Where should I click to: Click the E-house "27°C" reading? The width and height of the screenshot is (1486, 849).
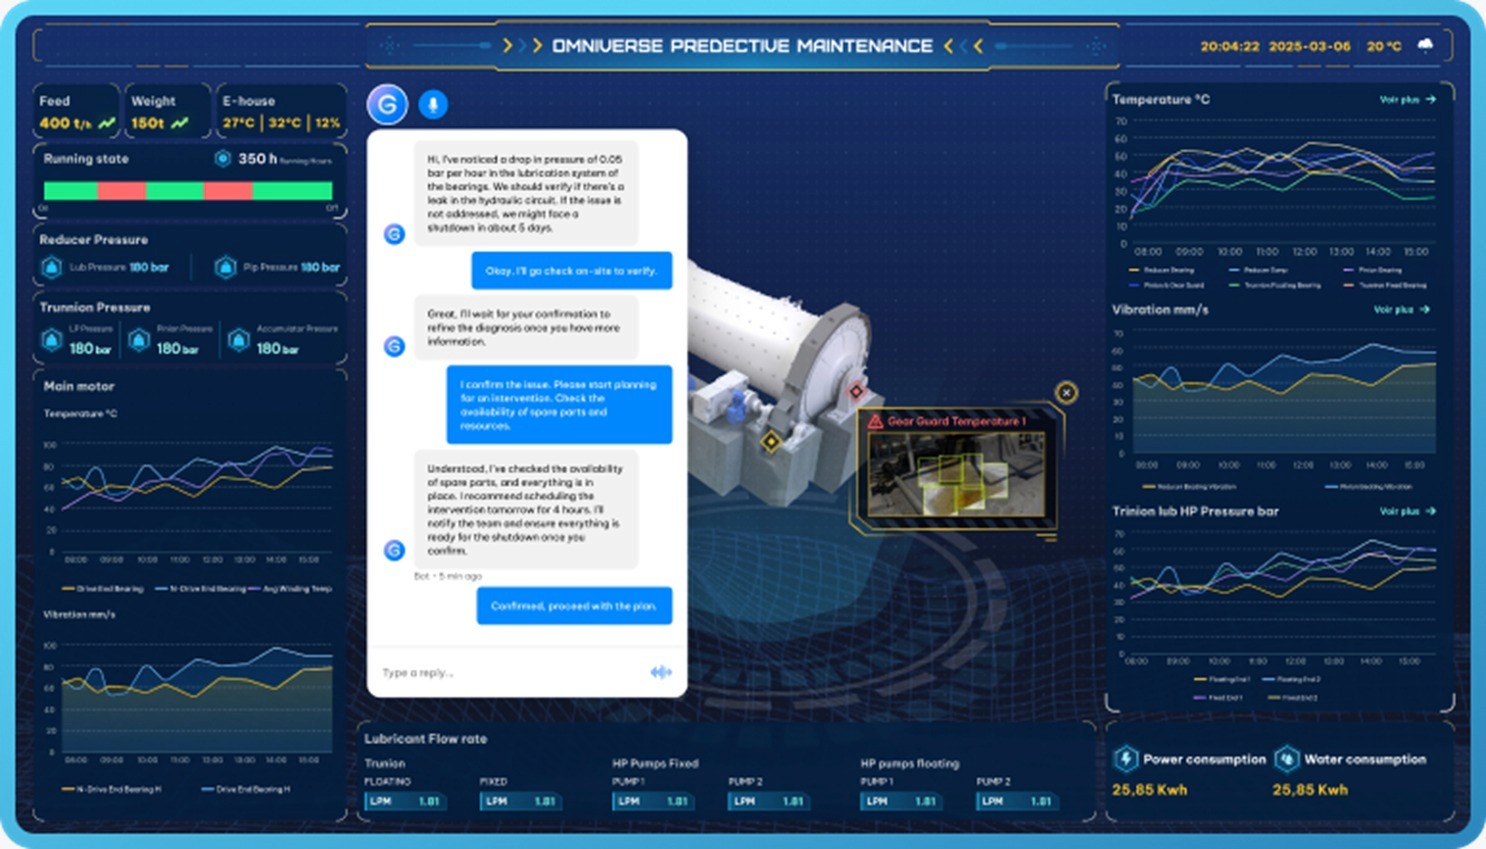238,123
